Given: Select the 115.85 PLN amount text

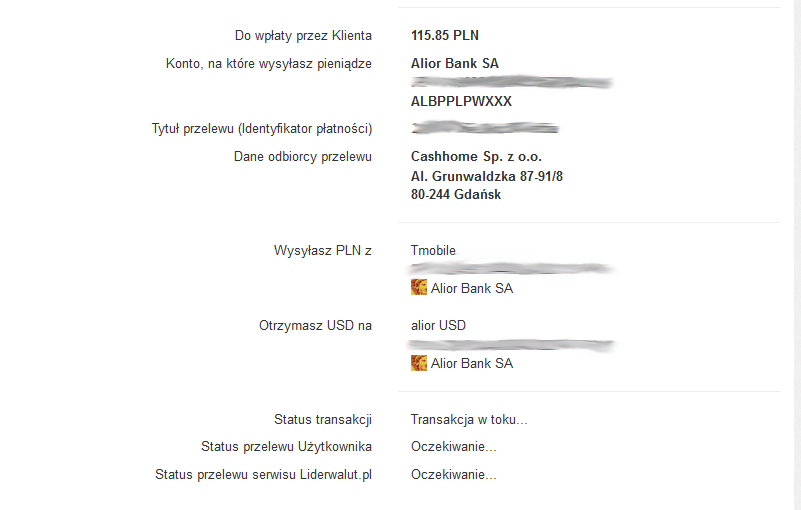Looking at the screenshot, I should [x=445, y=35].
